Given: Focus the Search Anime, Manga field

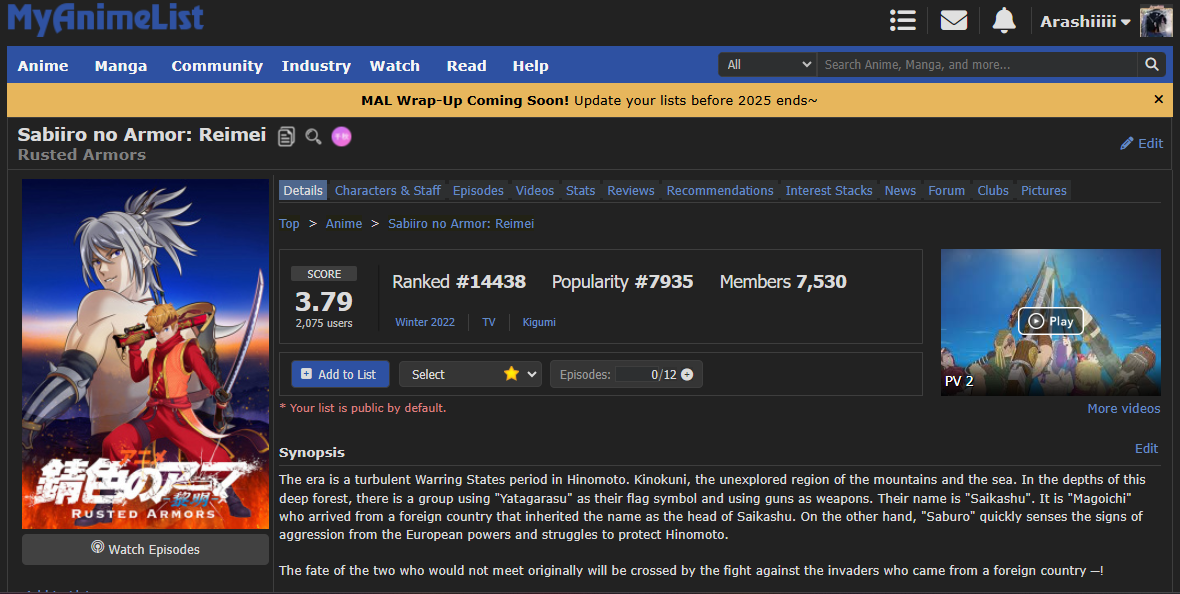Looking at the screenshot, I should coord(978,65).
